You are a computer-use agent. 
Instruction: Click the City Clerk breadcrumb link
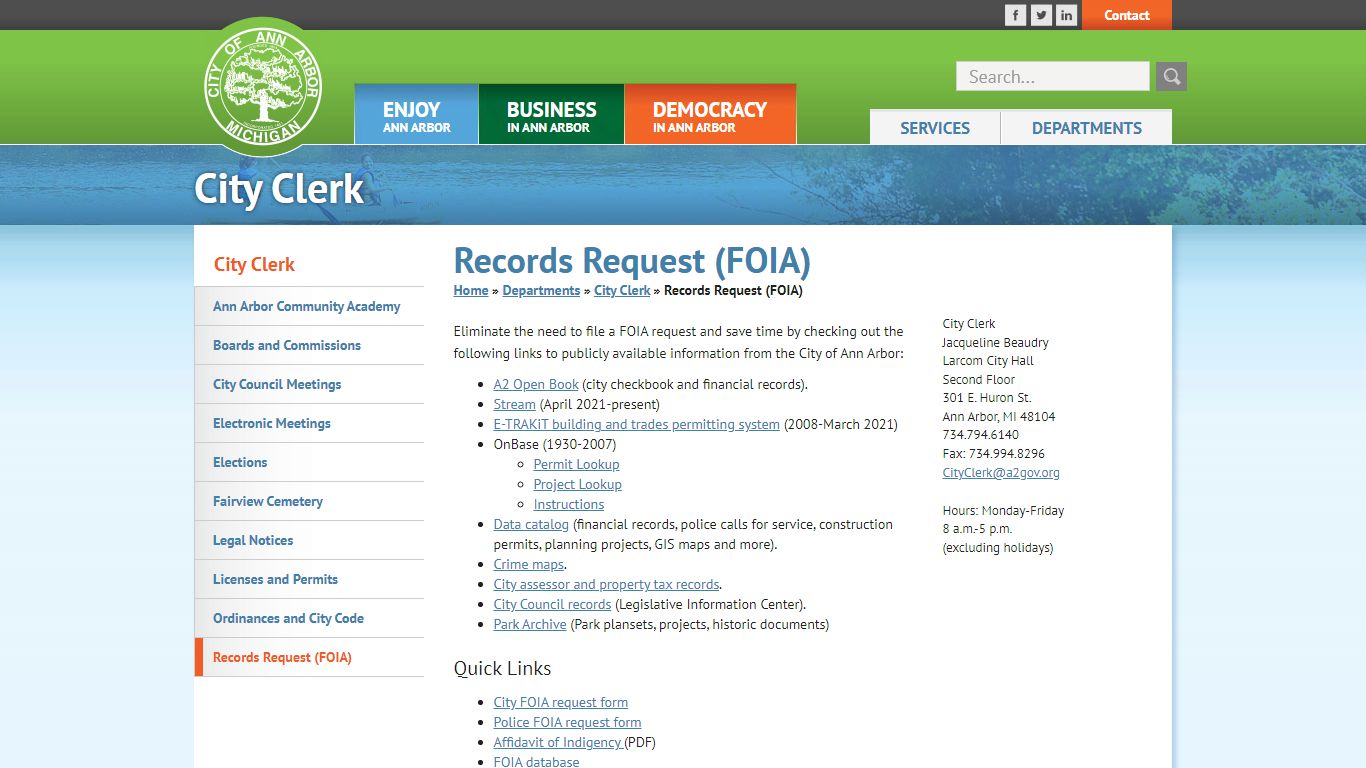point(622,291)
